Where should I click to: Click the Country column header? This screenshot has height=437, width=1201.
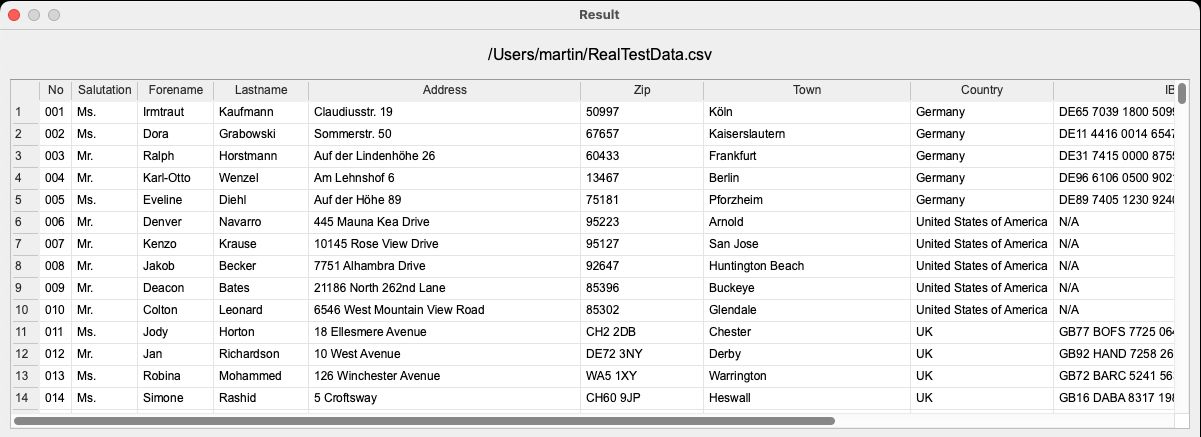point(982,90)
